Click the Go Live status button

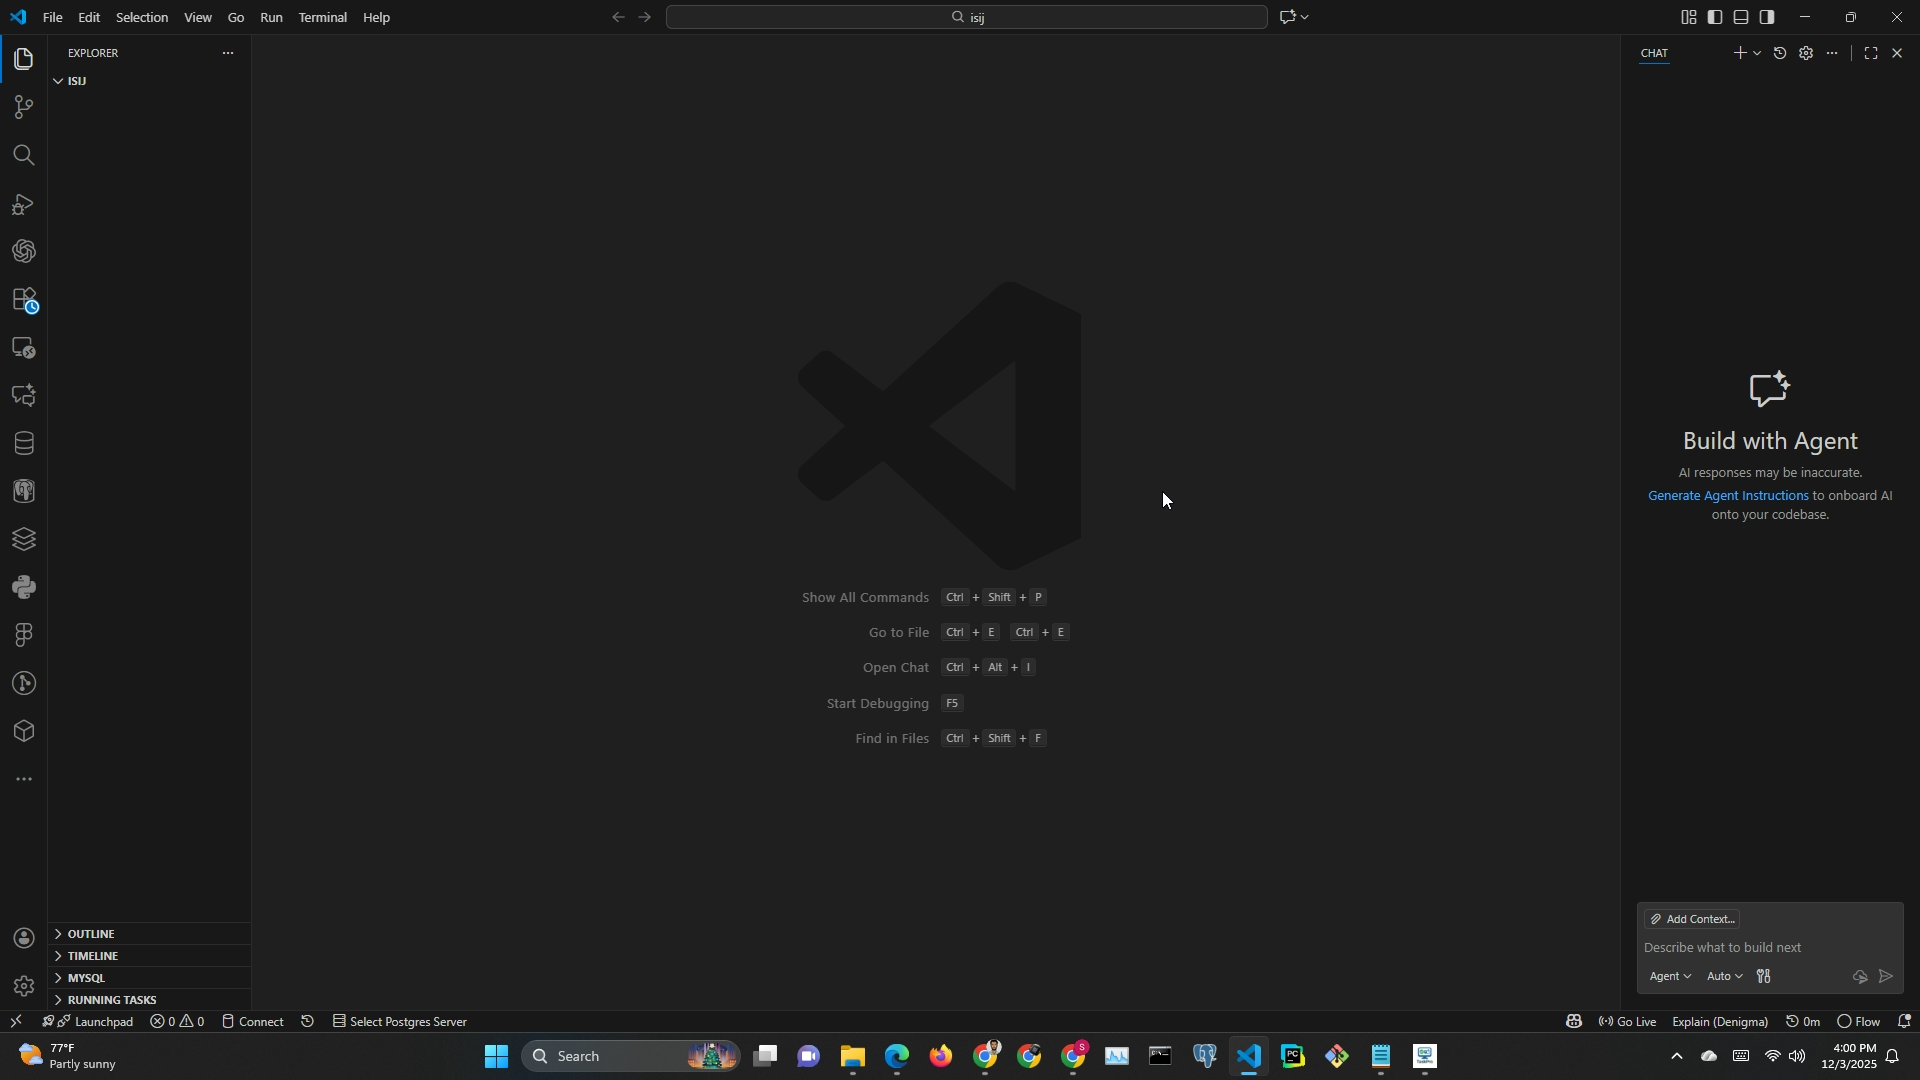point(1628,1022)
